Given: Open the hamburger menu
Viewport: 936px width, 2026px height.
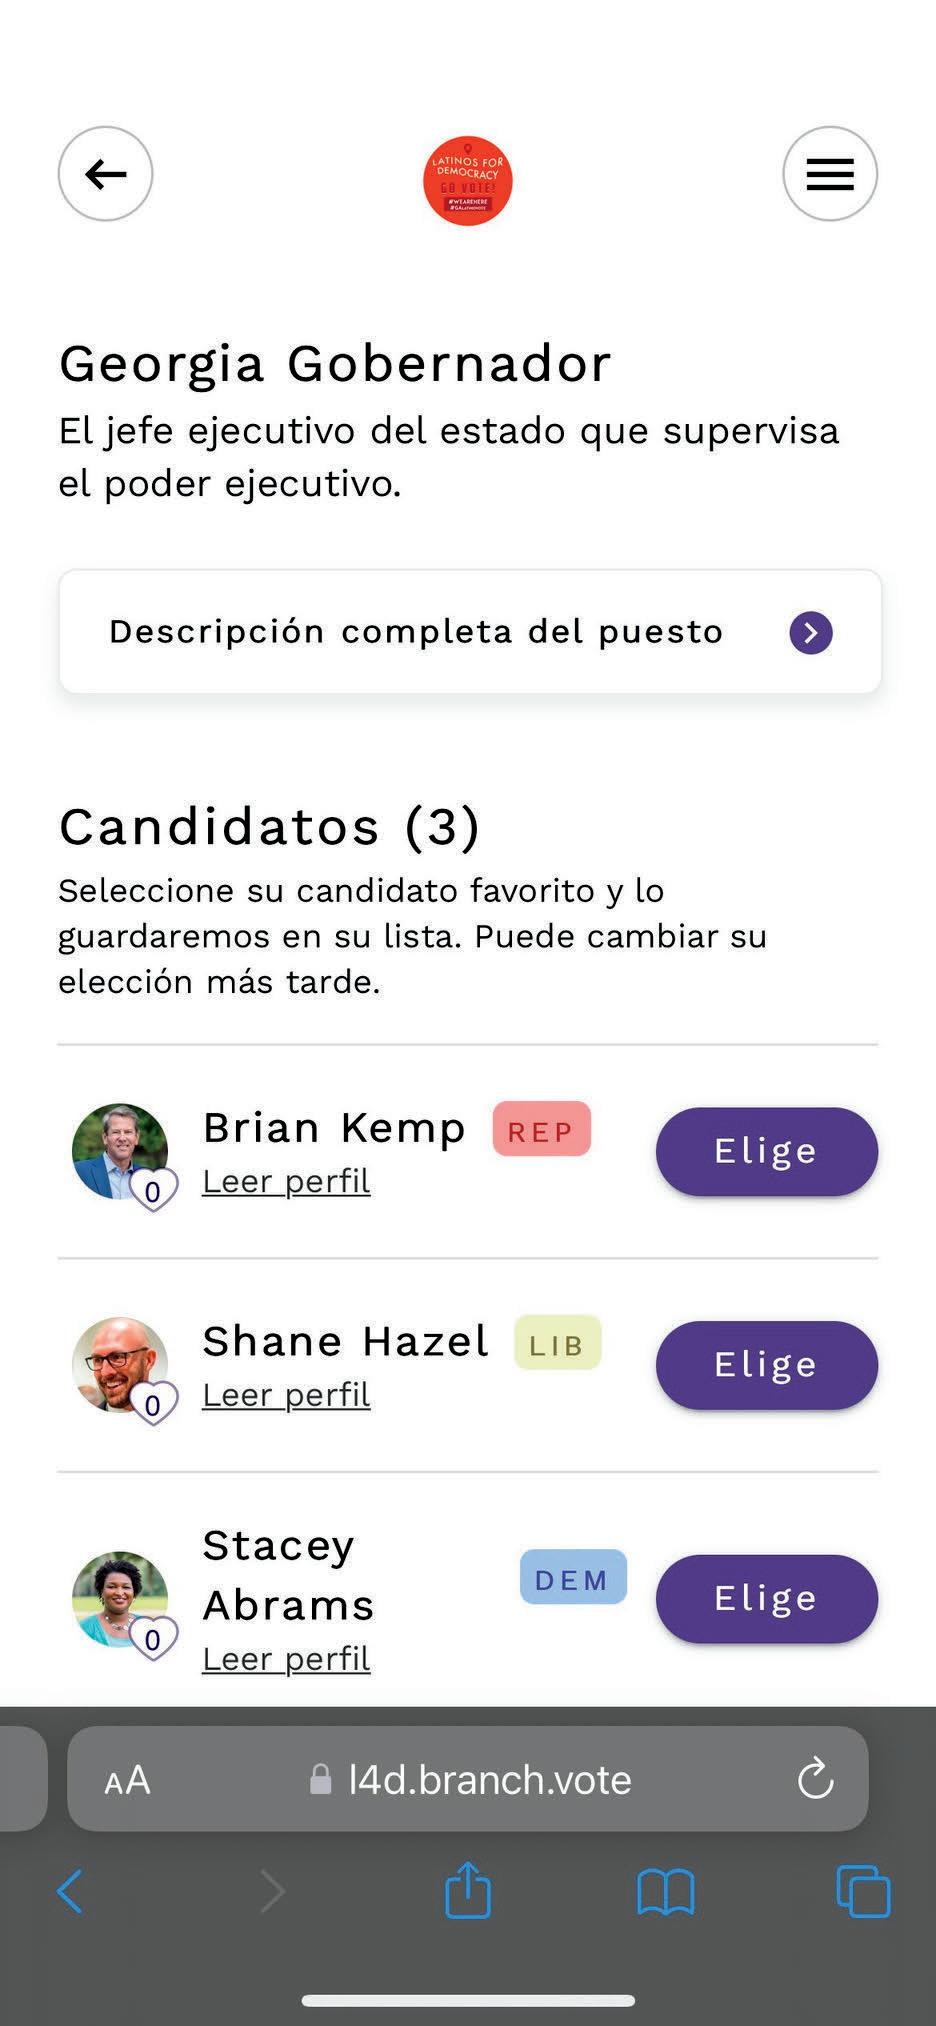Looking at the screenshot, I should pos(829,174).
